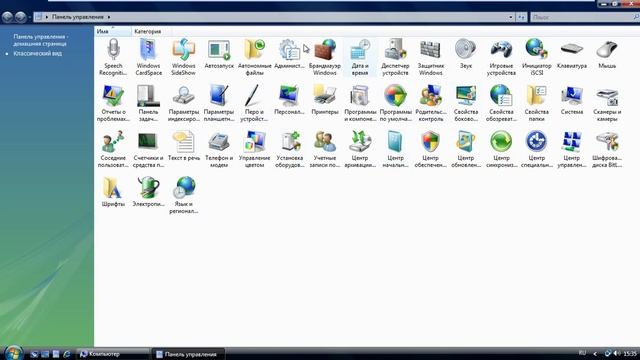Open Шифрование диска BitLocker

coord(607,149)
